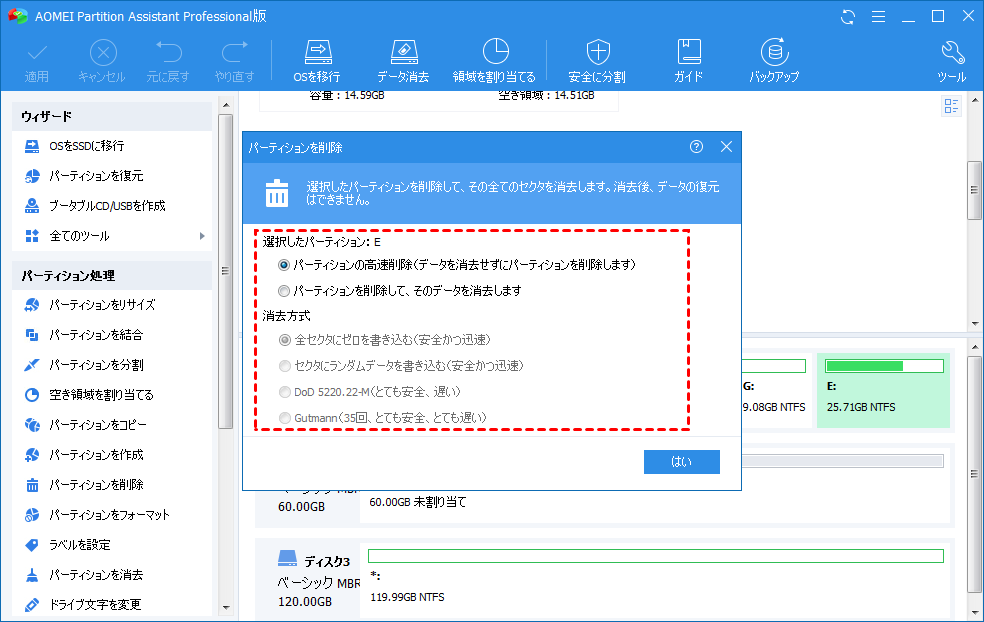
Task: Expand the 全てのツール submenu arrow
Action: (x=202, y=236)
